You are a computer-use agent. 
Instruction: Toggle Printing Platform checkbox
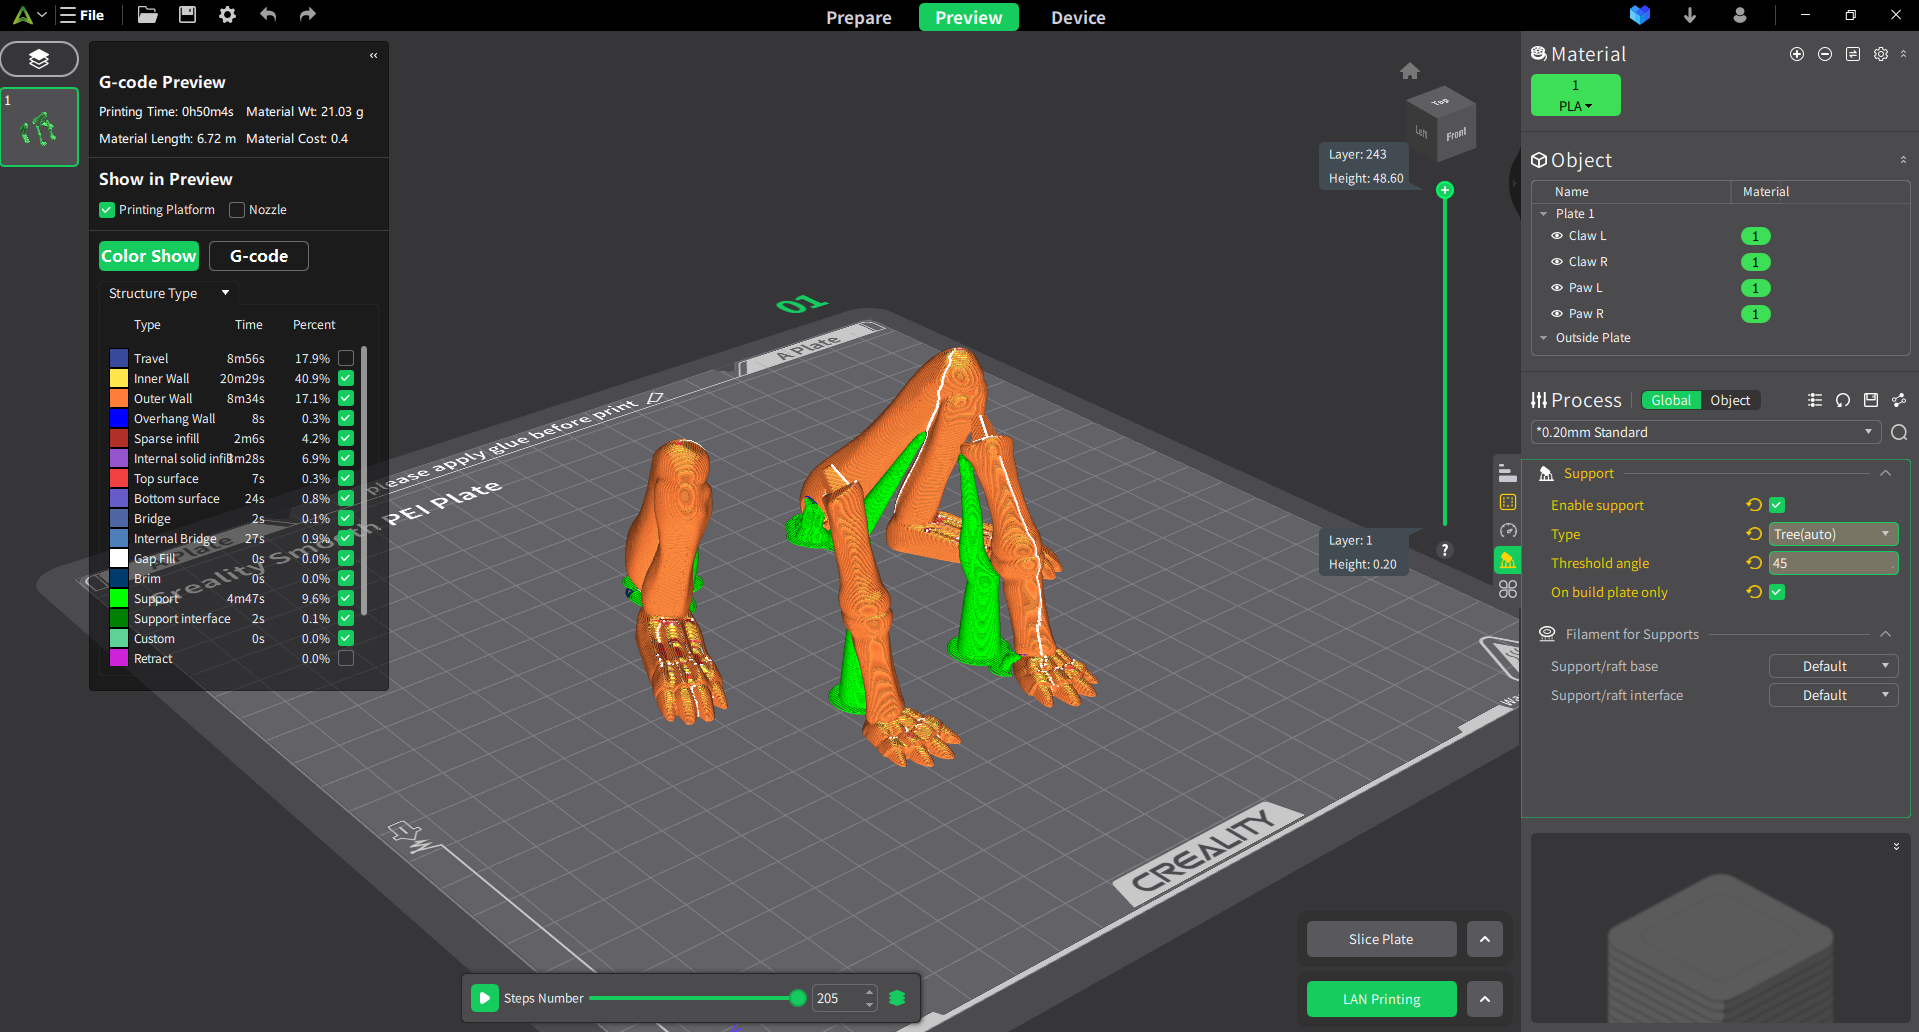[x=107, y=210]
